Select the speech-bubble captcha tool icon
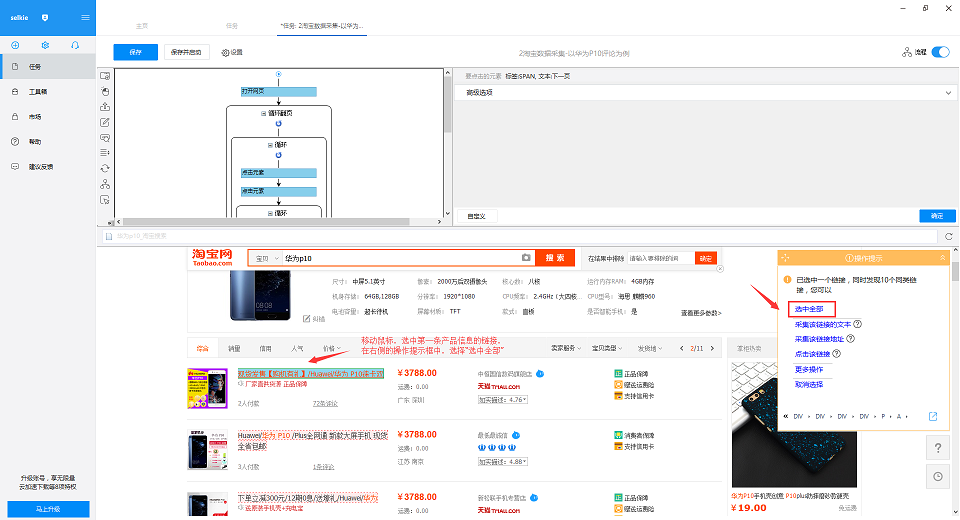Screen dimensions: 960x520 click(105, 138)
